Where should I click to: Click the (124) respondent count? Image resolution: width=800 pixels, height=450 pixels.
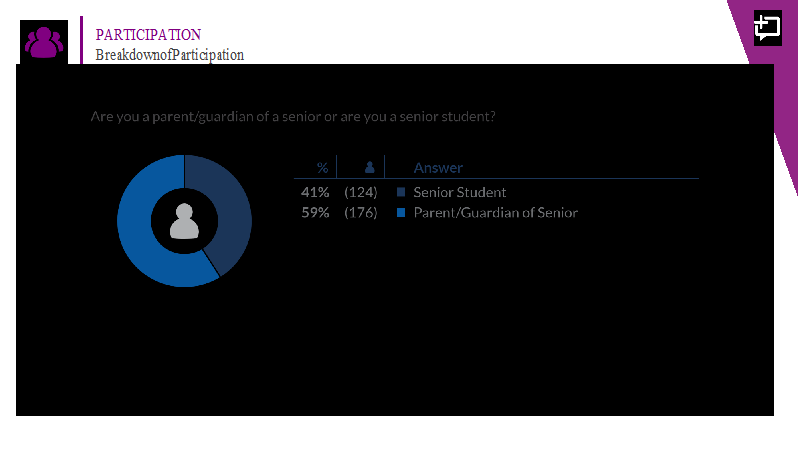coord(361,192)
